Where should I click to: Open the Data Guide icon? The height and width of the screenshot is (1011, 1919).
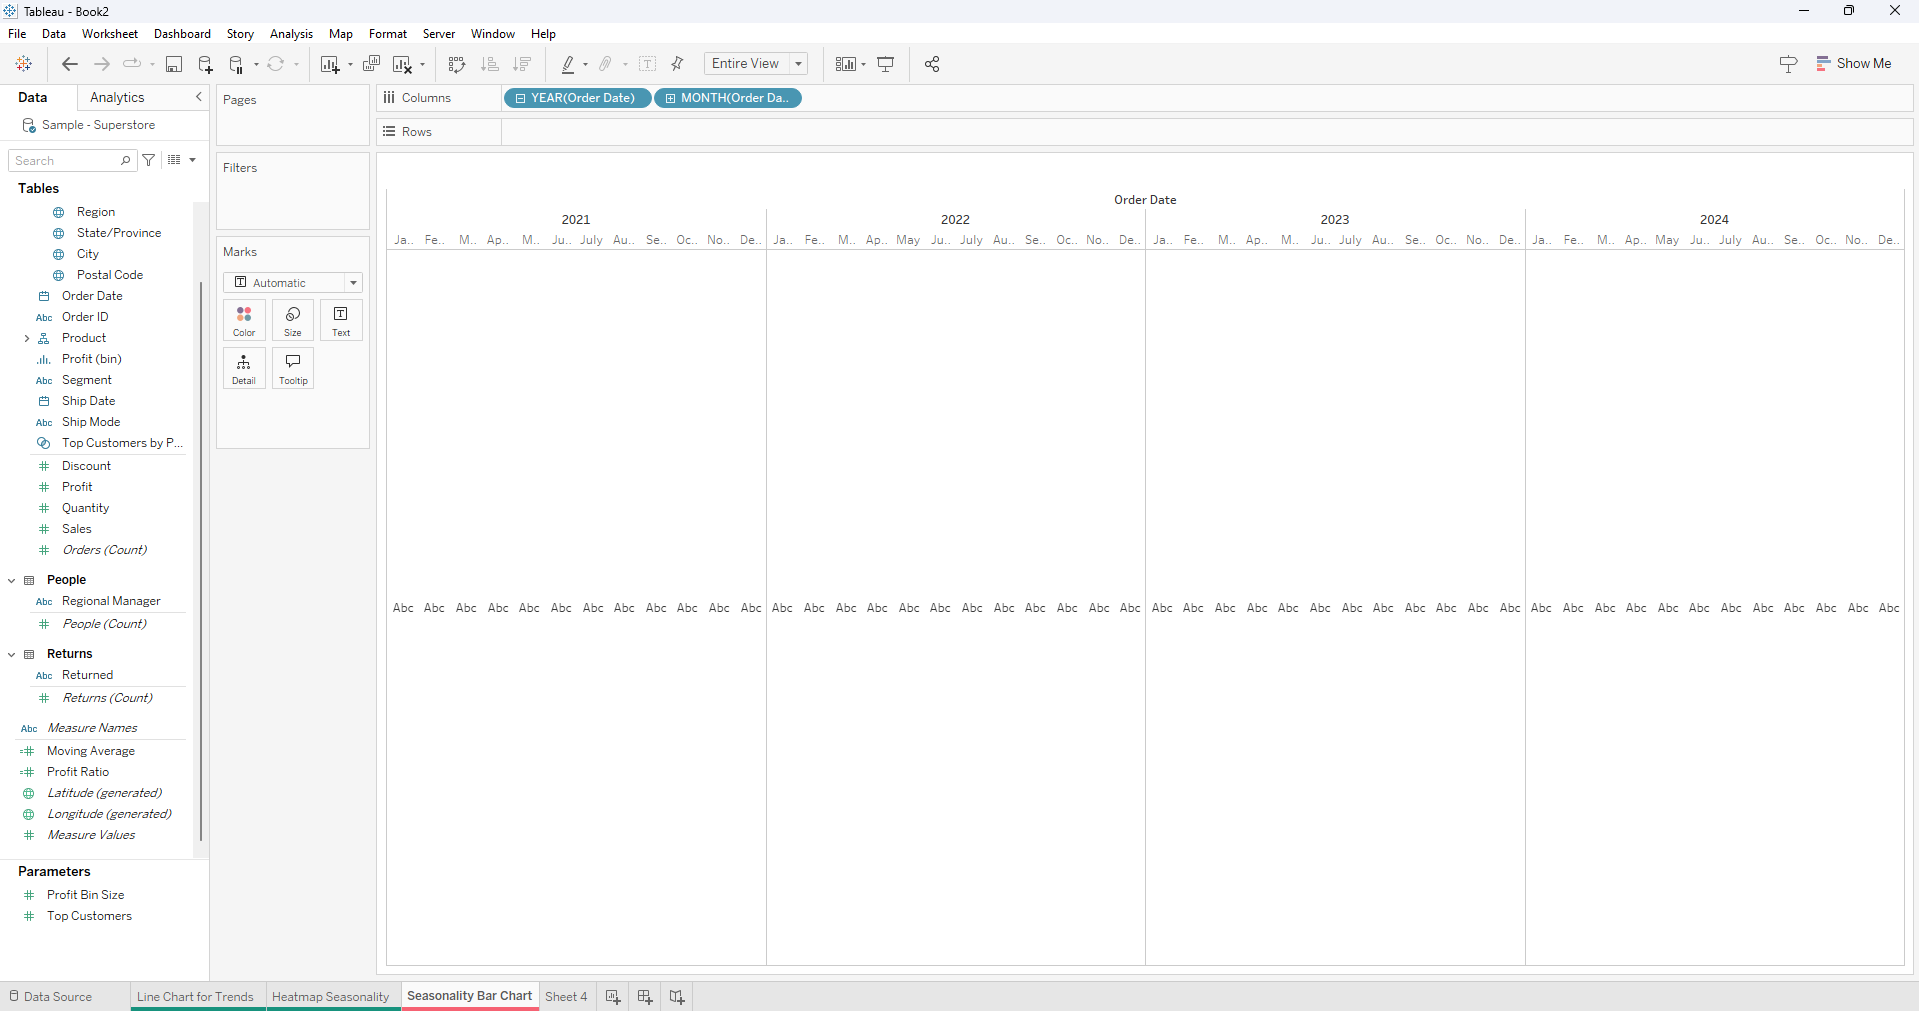(1789, 64)
